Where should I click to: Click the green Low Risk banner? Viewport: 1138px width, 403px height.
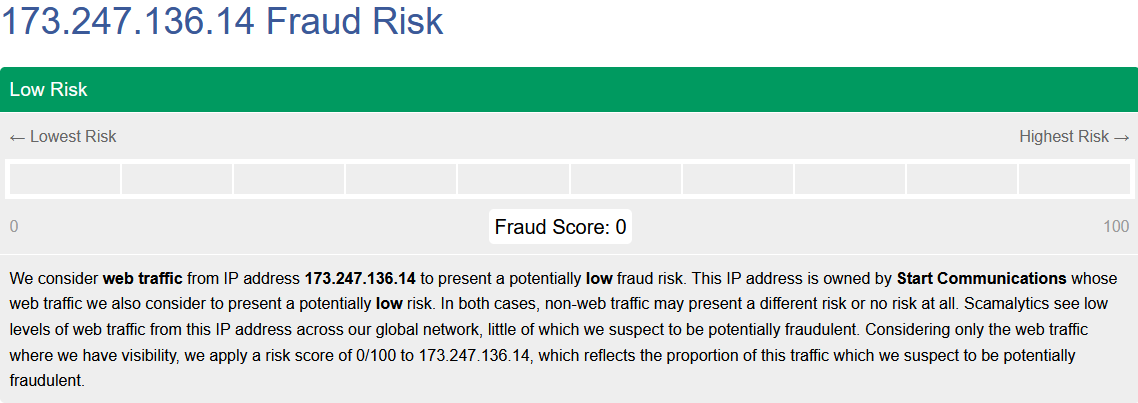point(569,89)
